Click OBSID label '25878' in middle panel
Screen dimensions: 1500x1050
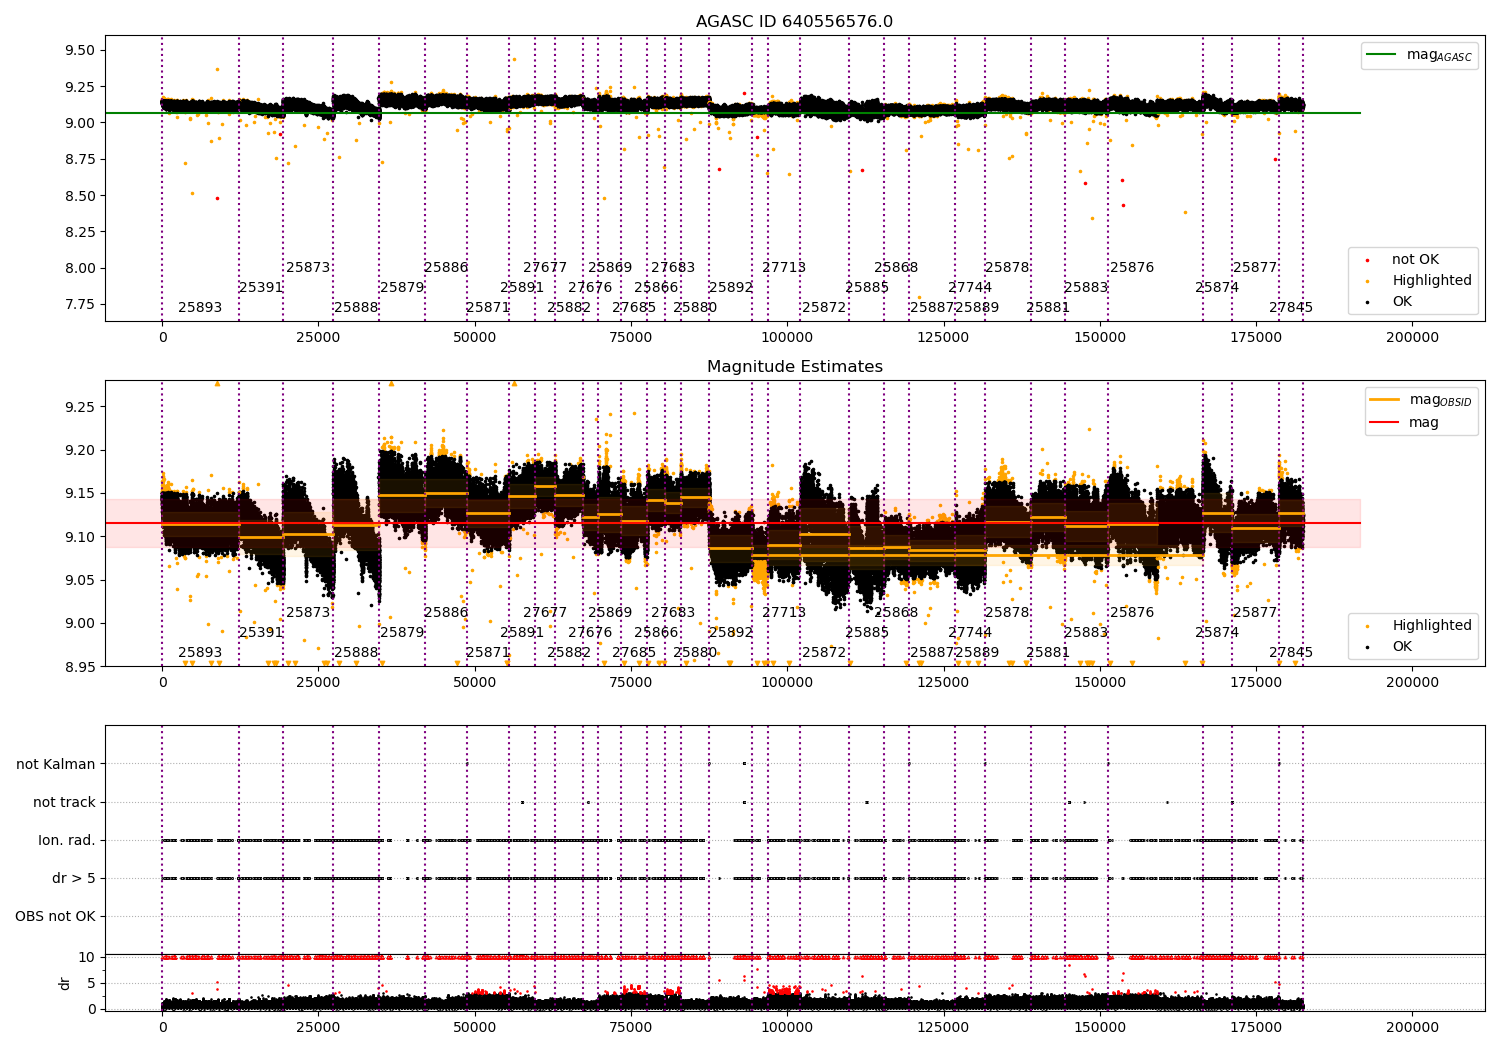click(x=1007, y=613)
